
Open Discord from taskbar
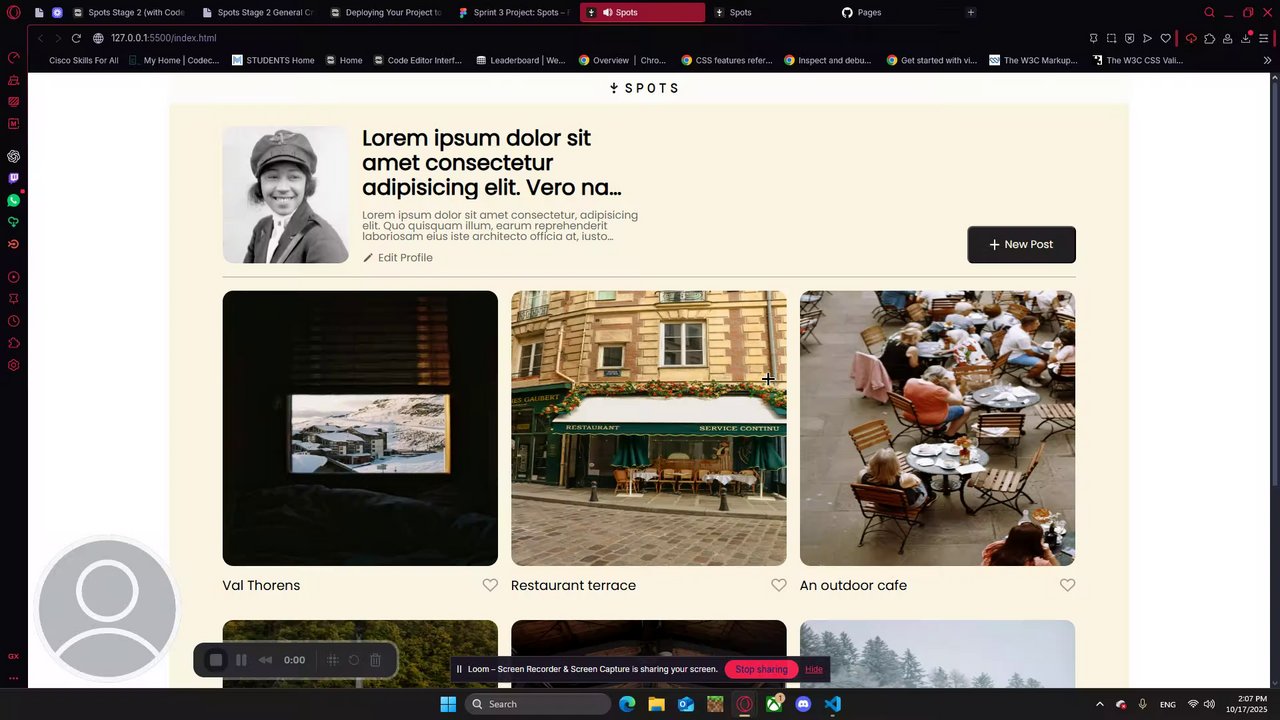803,704
